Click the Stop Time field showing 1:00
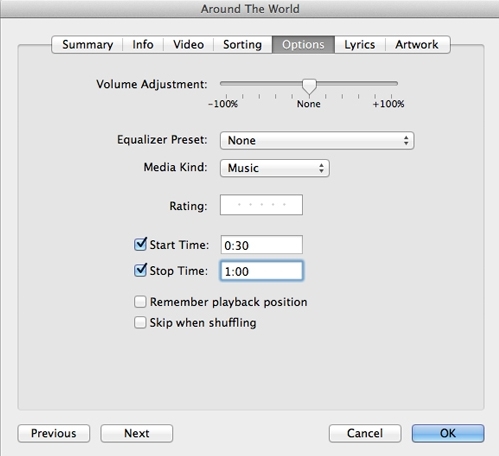 tap(262, 271)
